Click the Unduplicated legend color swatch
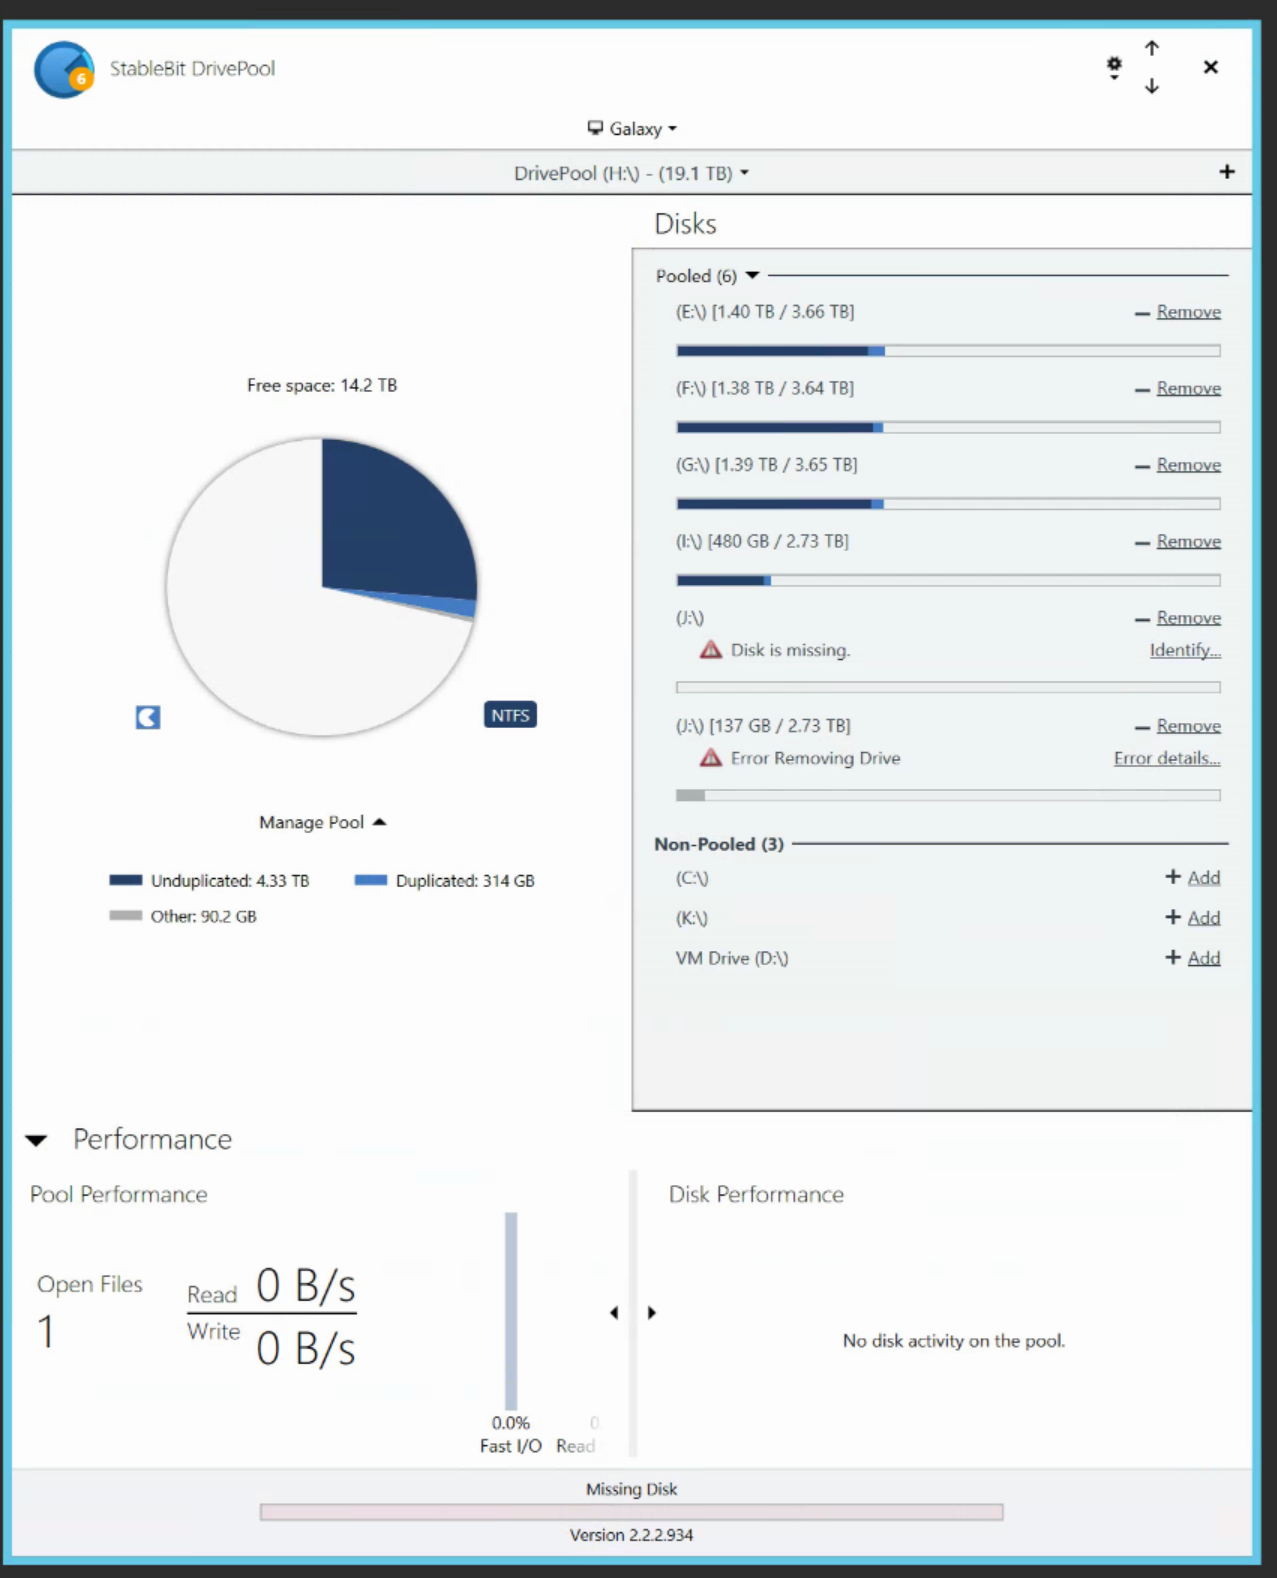1277x1578 pixels. [126, 880]
